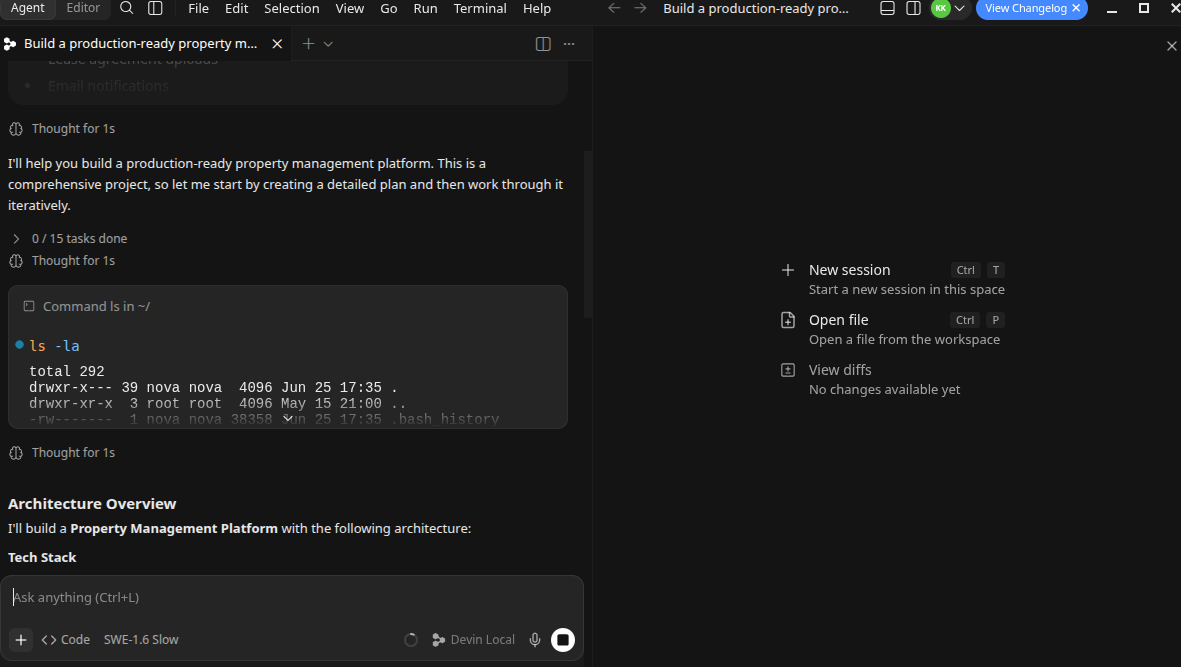Open the Edit menu

(237, 8)
